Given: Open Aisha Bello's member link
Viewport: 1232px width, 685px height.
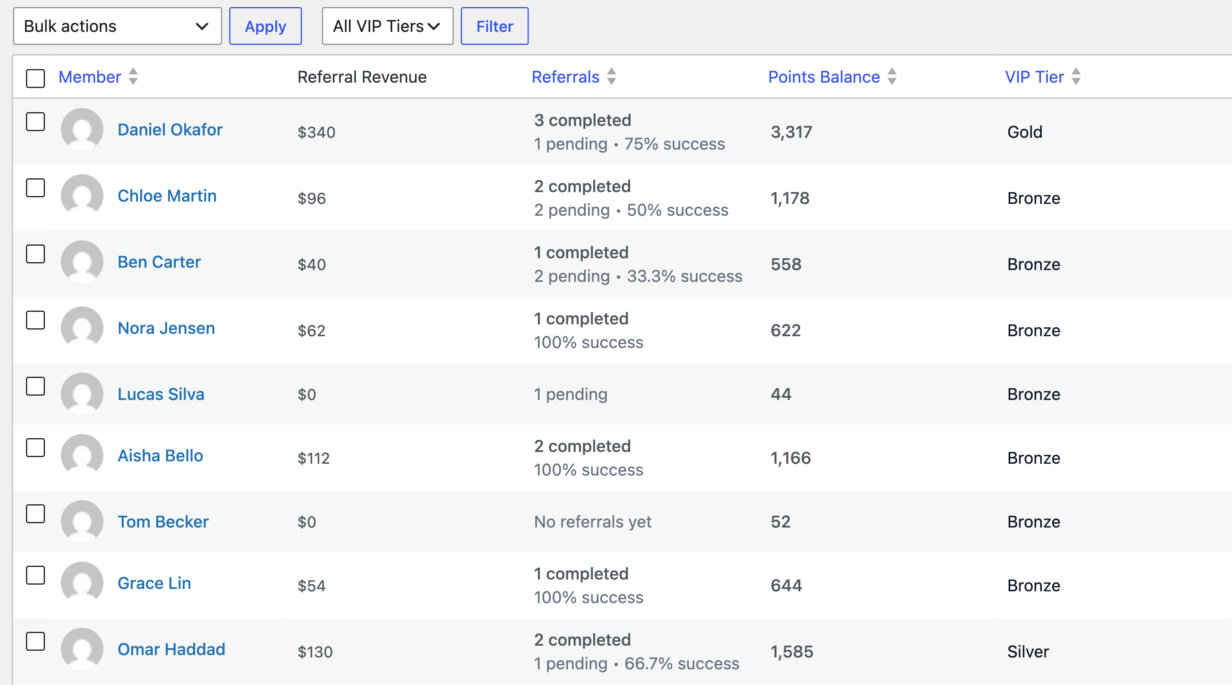Looking at the screenshot, I should pos(160,456).
